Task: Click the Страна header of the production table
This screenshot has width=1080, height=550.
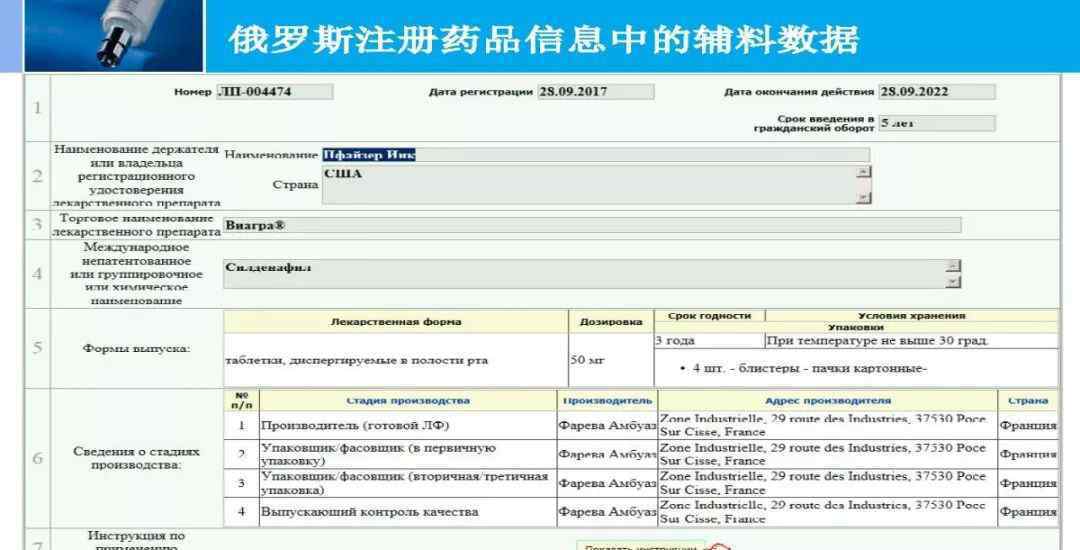Action: pyautogui.click(x=1028, y=401)
